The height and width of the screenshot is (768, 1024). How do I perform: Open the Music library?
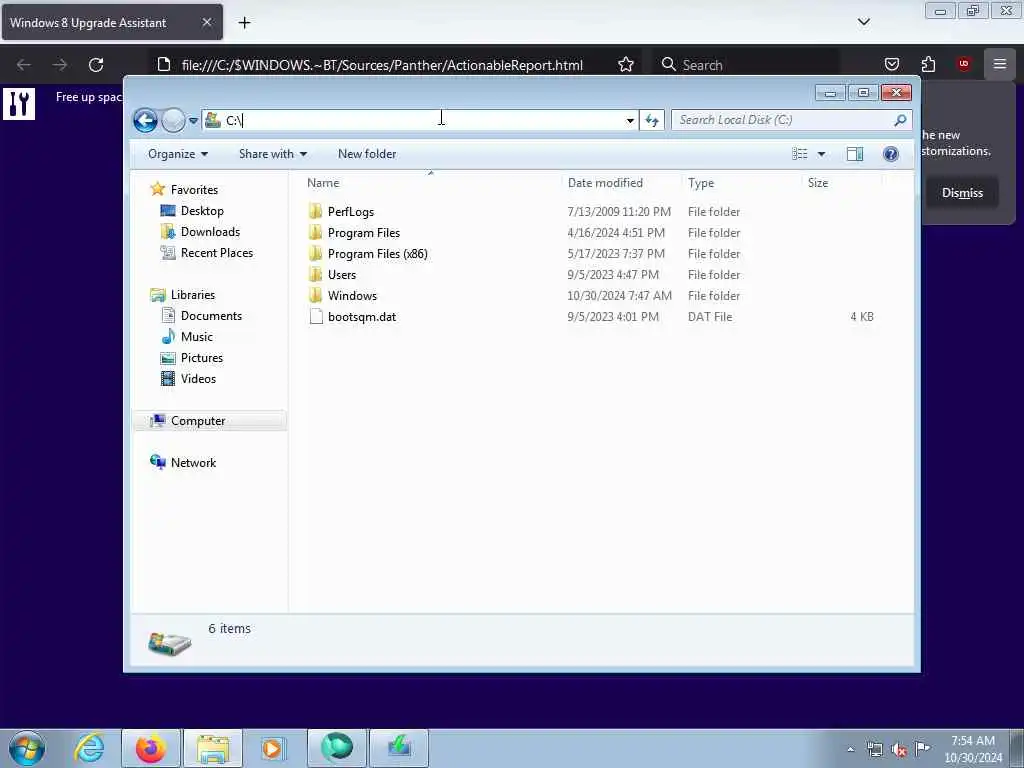coord(197,336)
